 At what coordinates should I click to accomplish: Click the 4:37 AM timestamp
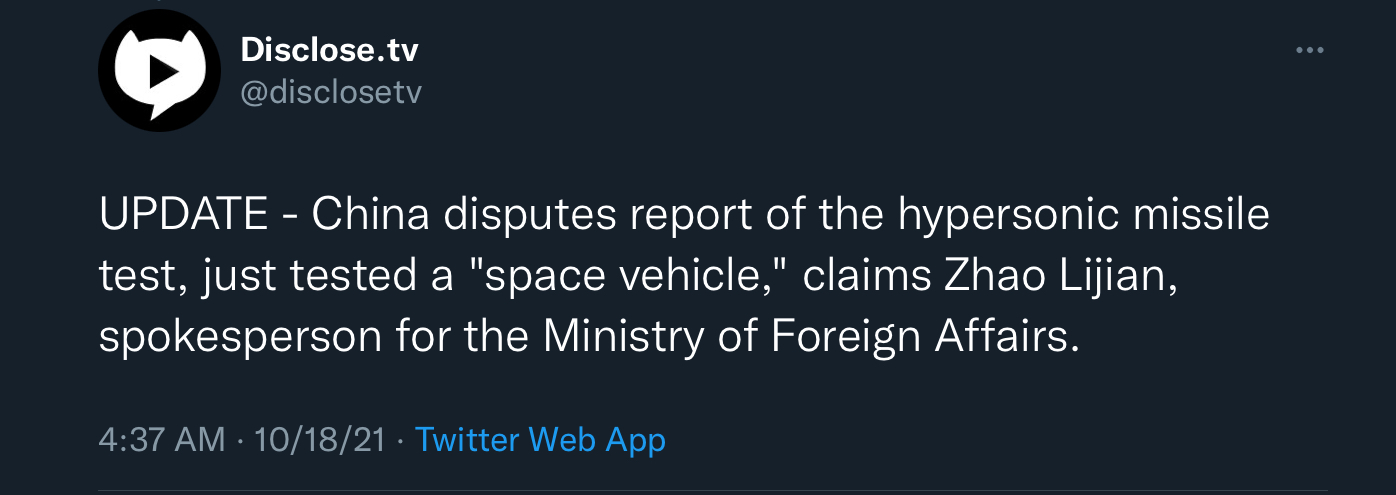coord(162,440)
